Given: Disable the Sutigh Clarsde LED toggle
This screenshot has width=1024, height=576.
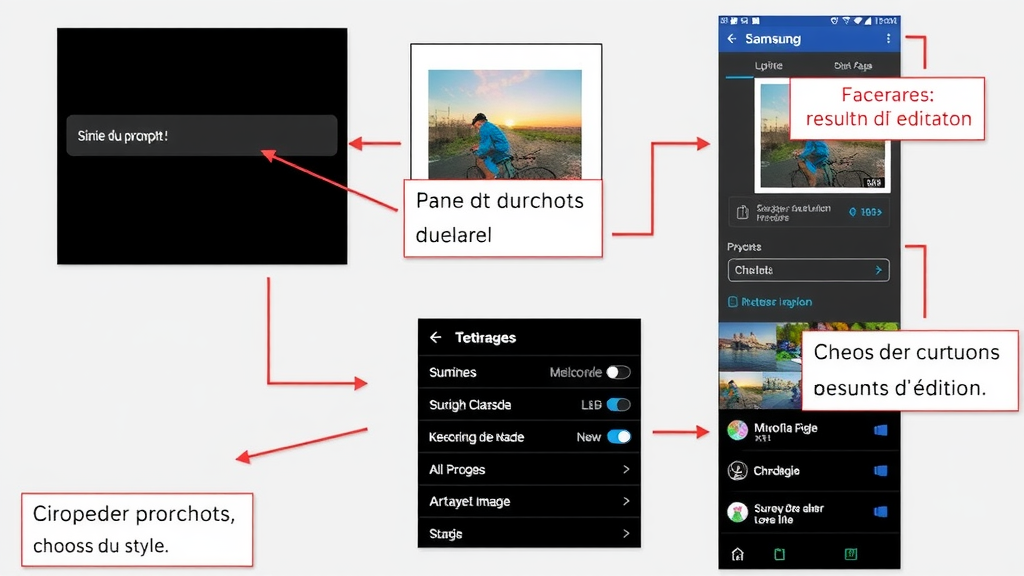Looking at the screenshot, I should (x=619, y=404).
